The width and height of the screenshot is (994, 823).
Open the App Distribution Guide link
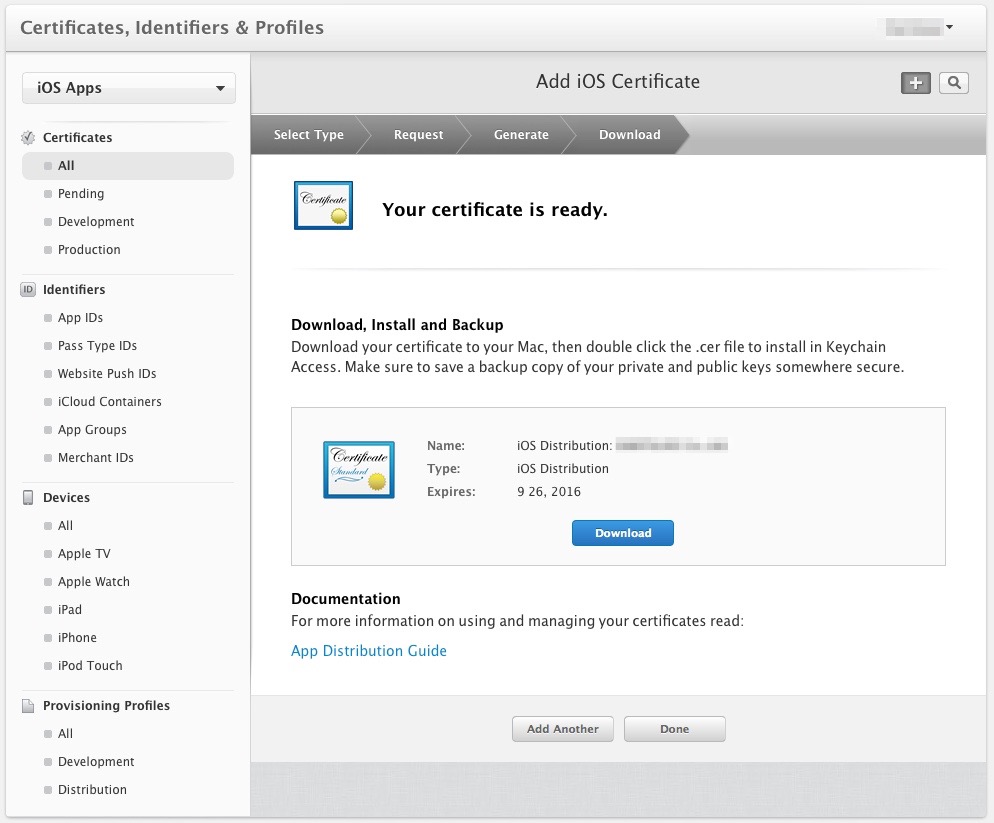369,651
